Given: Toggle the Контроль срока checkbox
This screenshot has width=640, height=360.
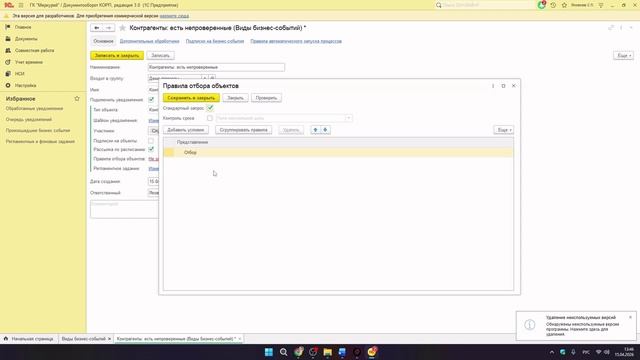Looking at the screenshot, I should click(210, 118).
